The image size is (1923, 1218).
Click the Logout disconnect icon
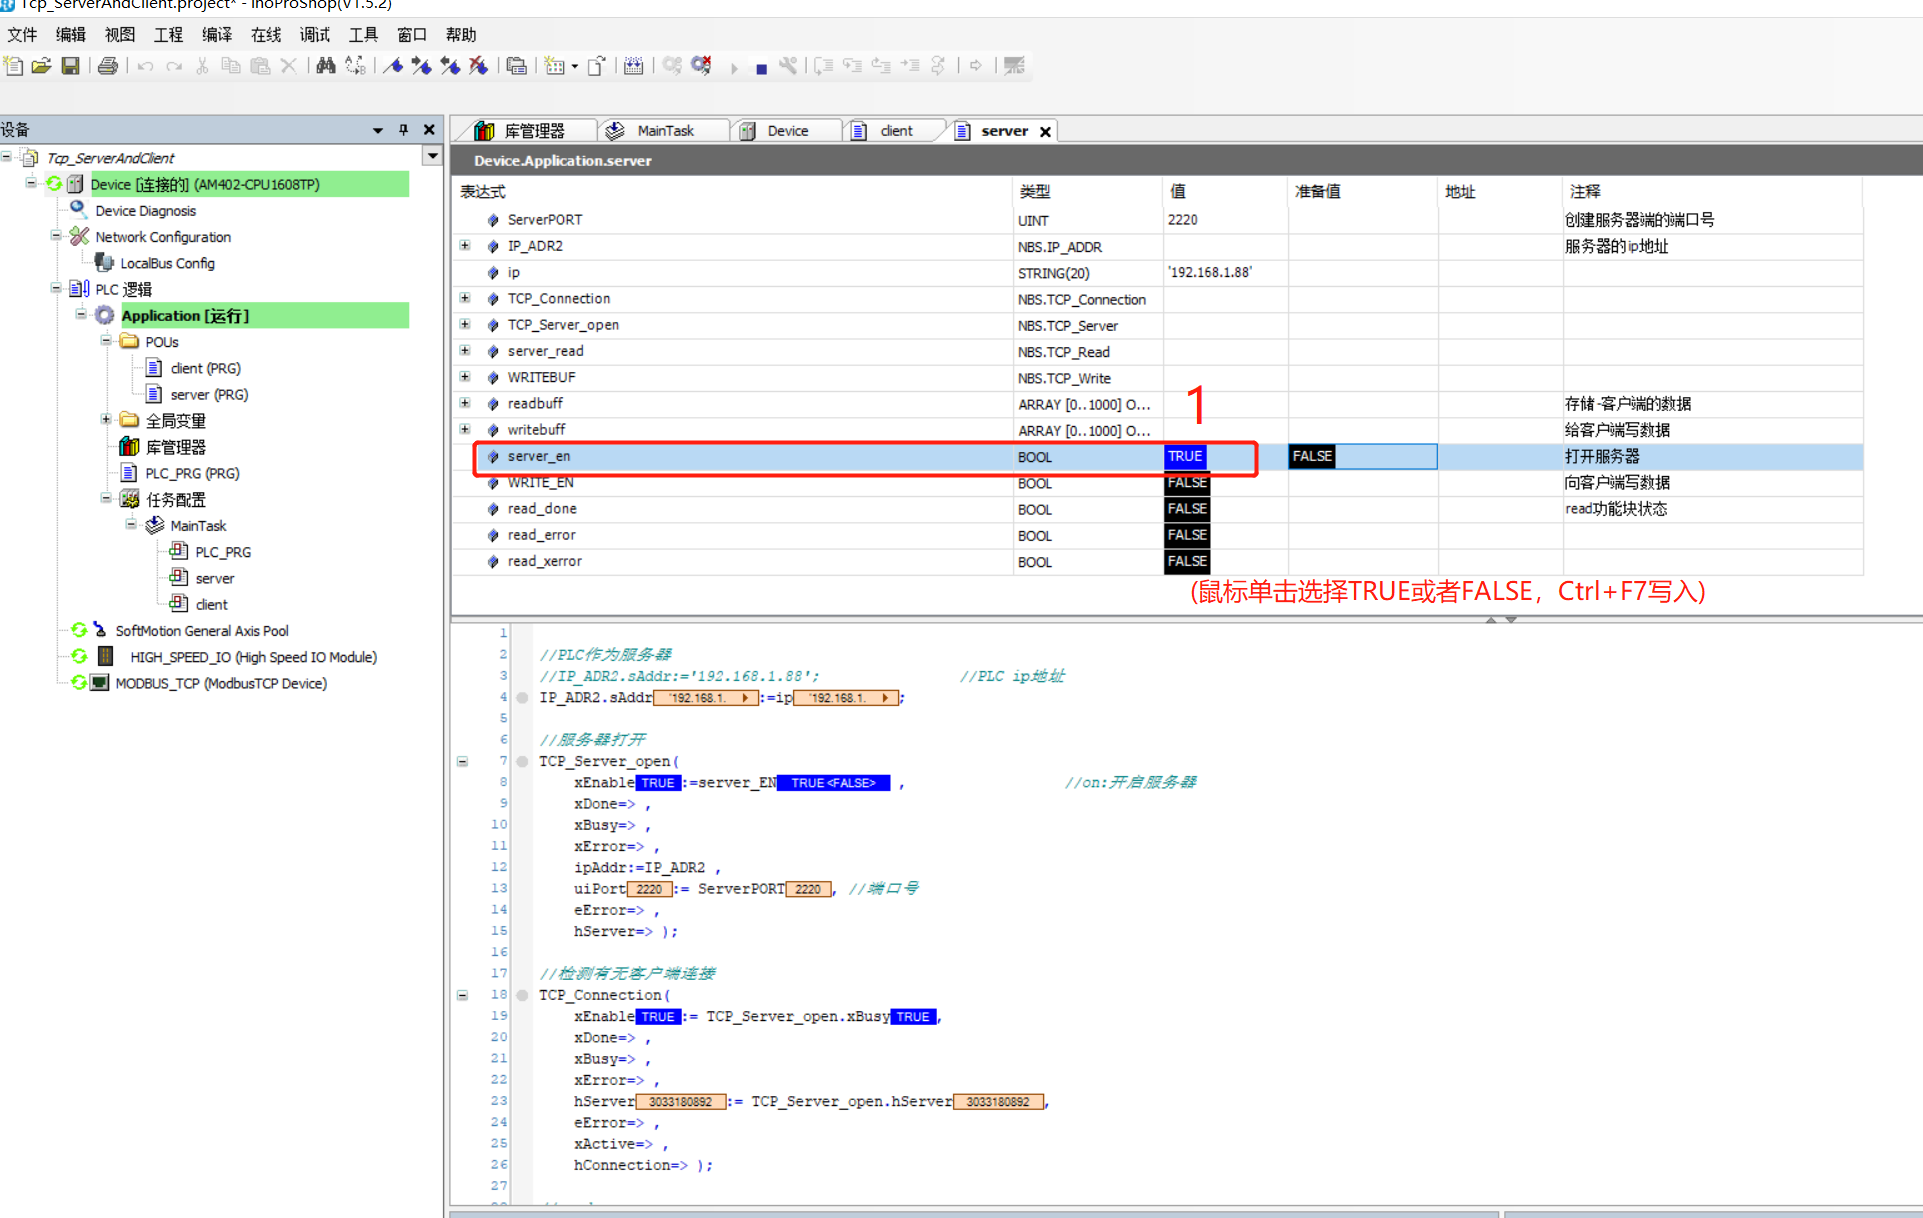coord(702,66)
